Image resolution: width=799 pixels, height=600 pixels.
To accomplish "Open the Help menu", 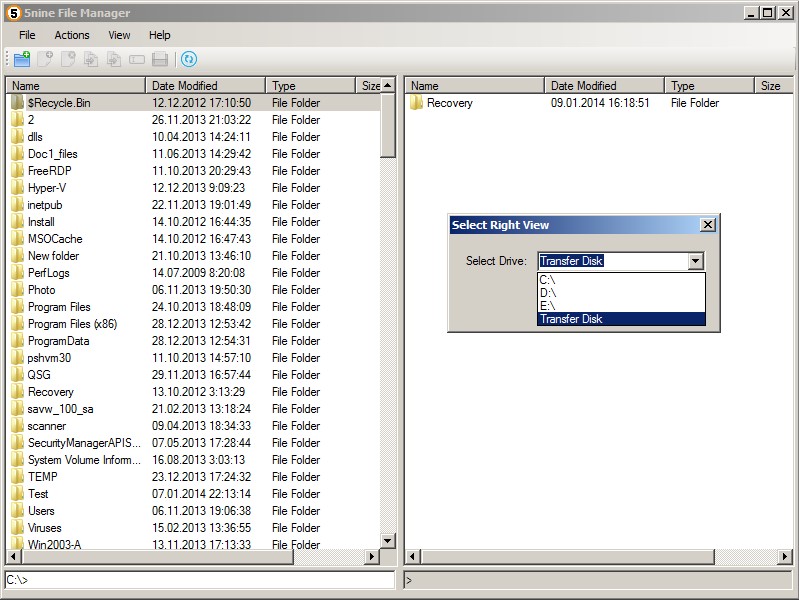I will pyautogui.click(x=159, y=35).
